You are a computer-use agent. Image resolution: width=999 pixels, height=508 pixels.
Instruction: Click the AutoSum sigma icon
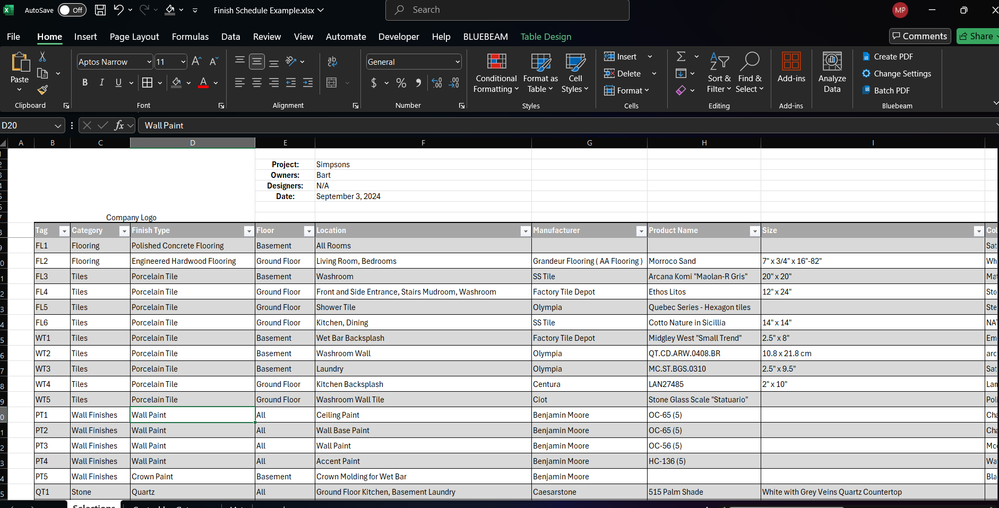681,57
